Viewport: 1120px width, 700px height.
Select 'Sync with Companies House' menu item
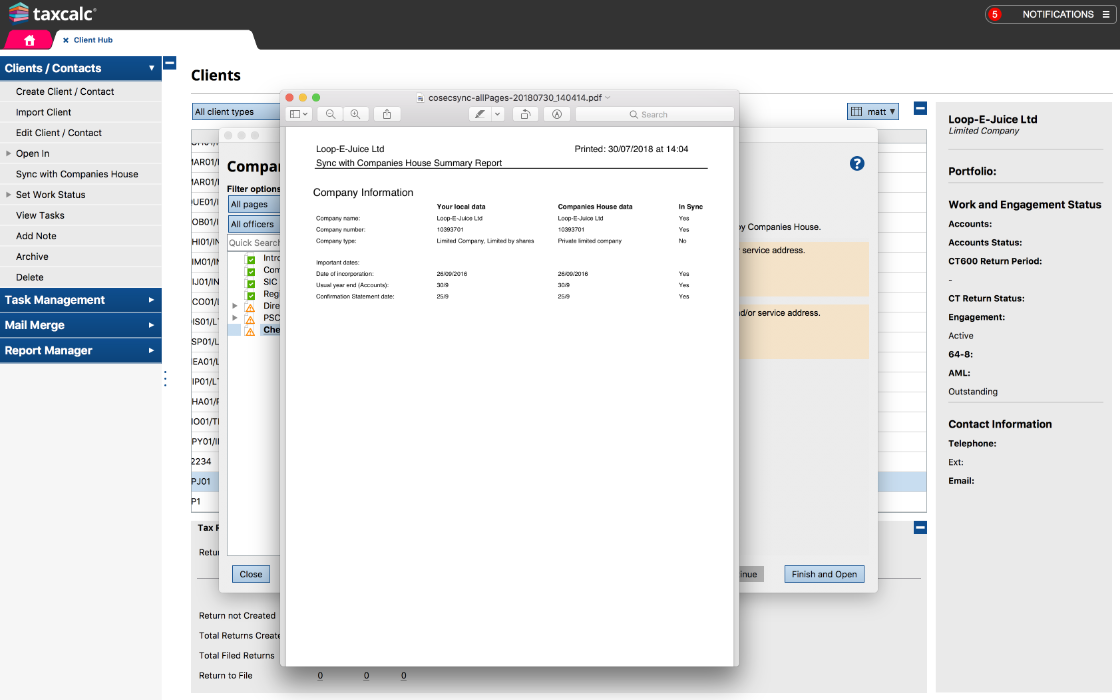77,174
